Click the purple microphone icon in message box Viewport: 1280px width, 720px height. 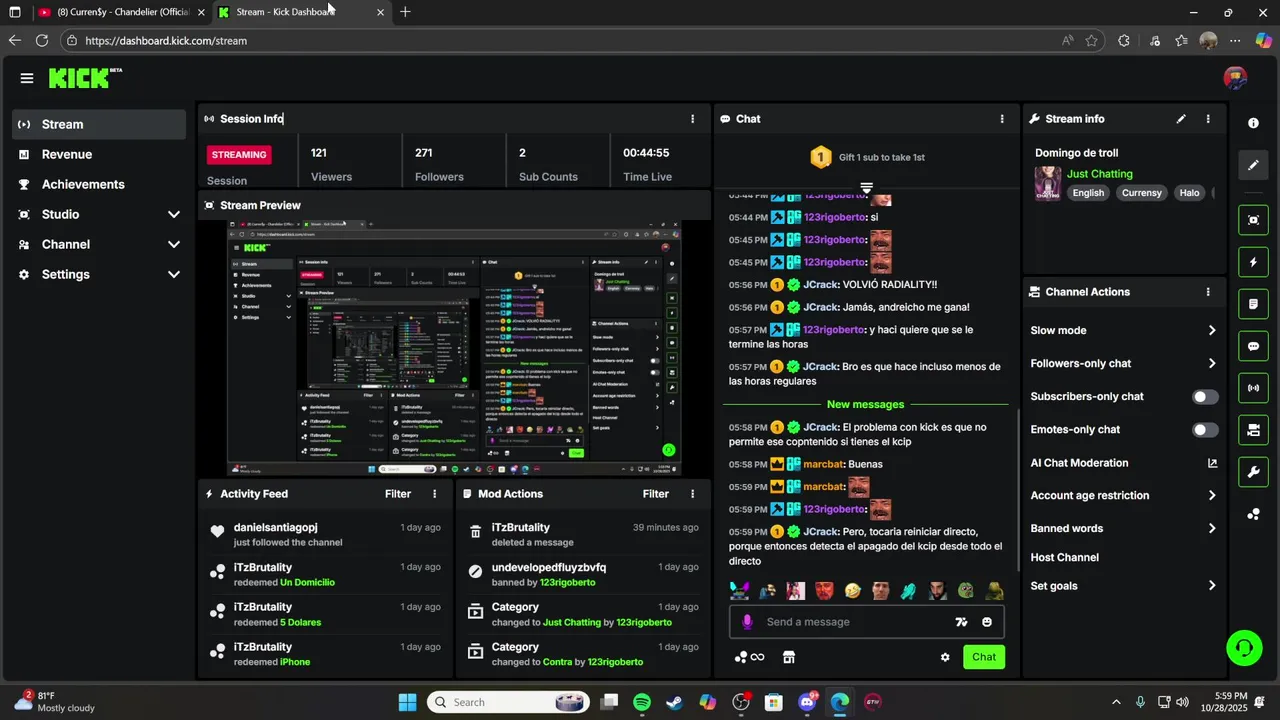(x=747, y=622)
